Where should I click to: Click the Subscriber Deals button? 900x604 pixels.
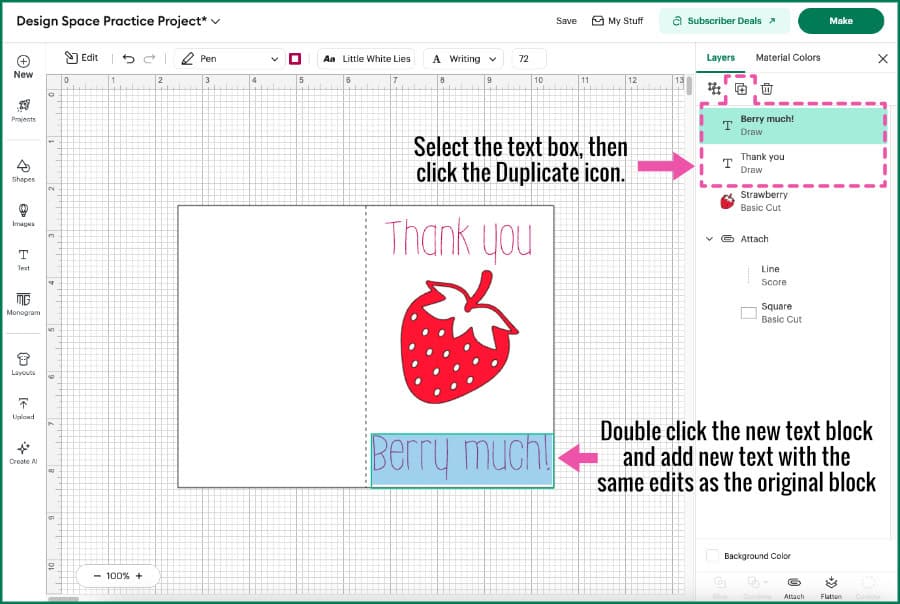click(724, 21)
